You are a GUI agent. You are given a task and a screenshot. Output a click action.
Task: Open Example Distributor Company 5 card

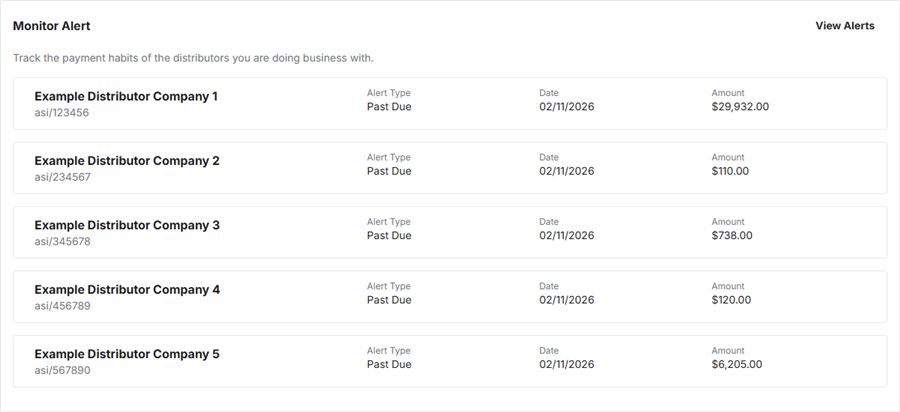tap(126, 354)
